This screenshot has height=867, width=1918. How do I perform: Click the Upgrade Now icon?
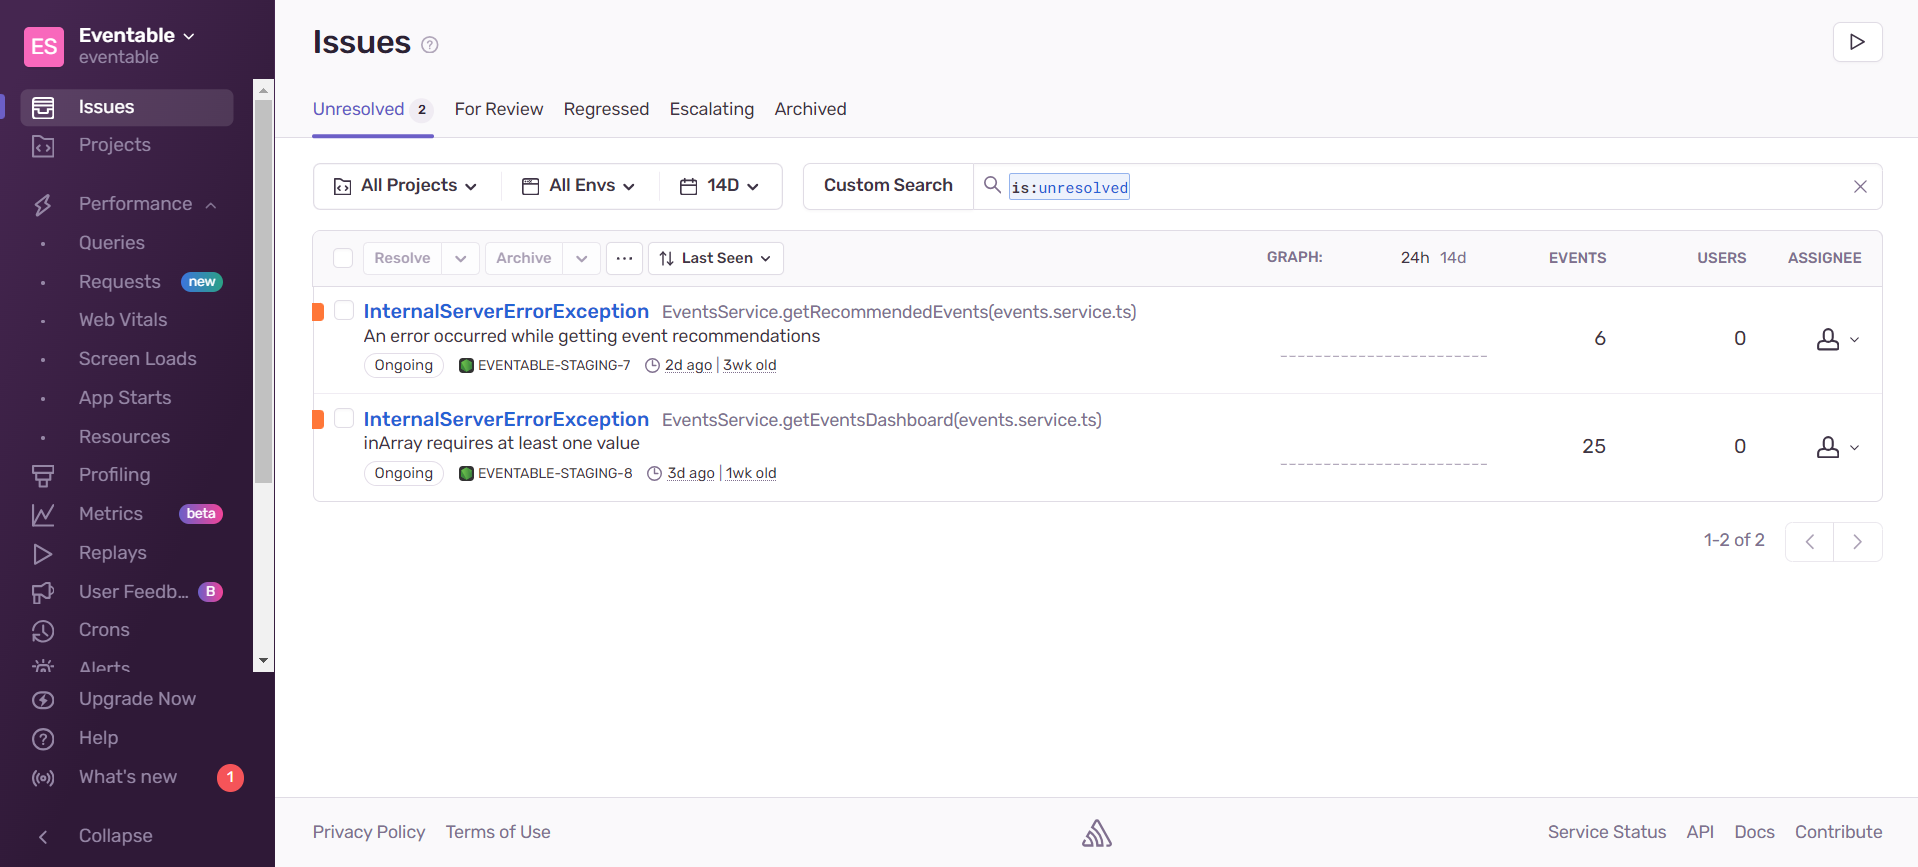(x=43, y=699)
